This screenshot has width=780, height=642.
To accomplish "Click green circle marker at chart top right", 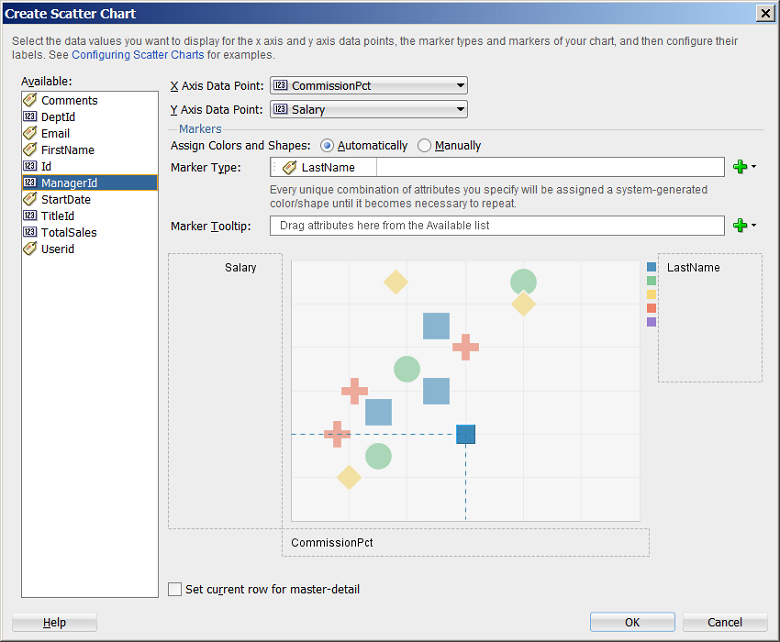I will point(523,282).
